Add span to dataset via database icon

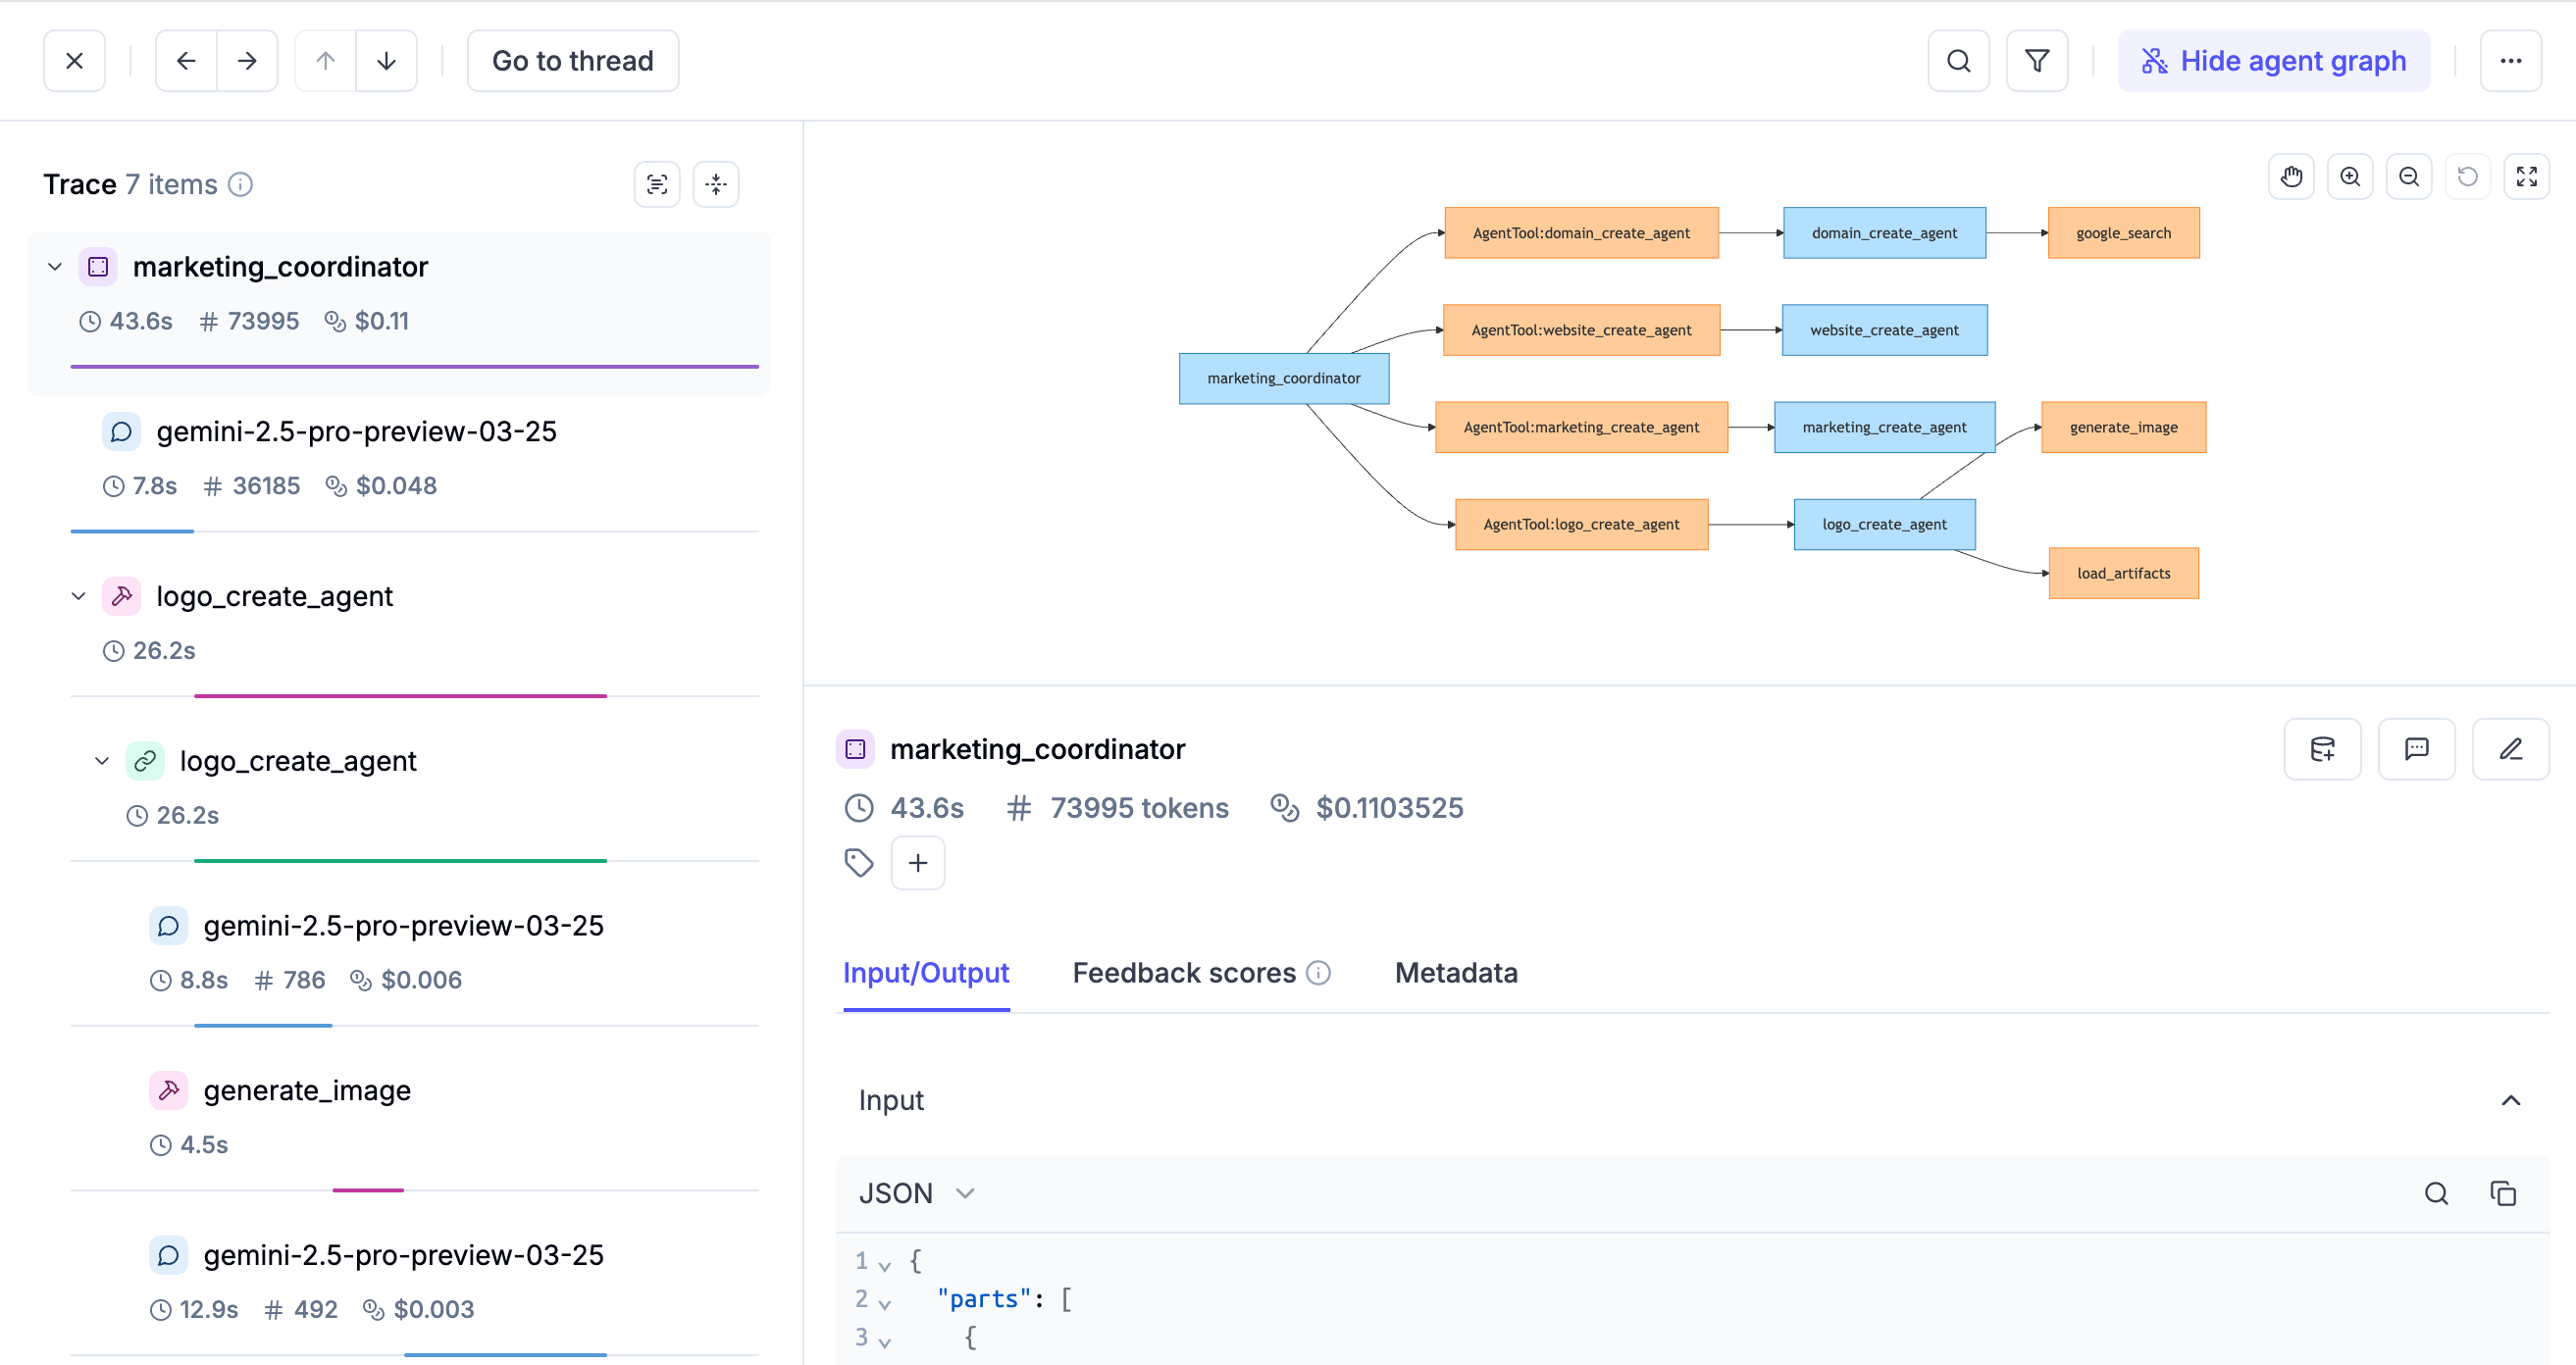[x=2323, y=749]
